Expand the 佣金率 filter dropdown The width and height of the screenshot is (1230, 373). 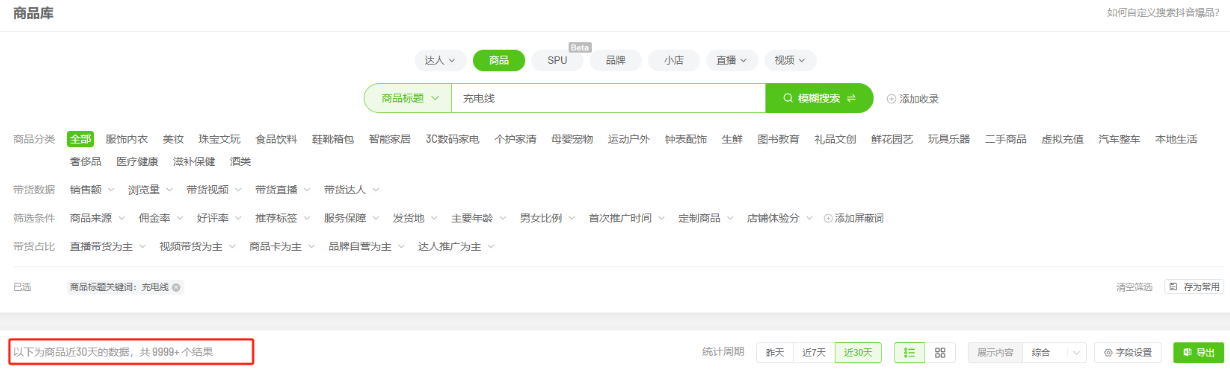pos(160,218)
